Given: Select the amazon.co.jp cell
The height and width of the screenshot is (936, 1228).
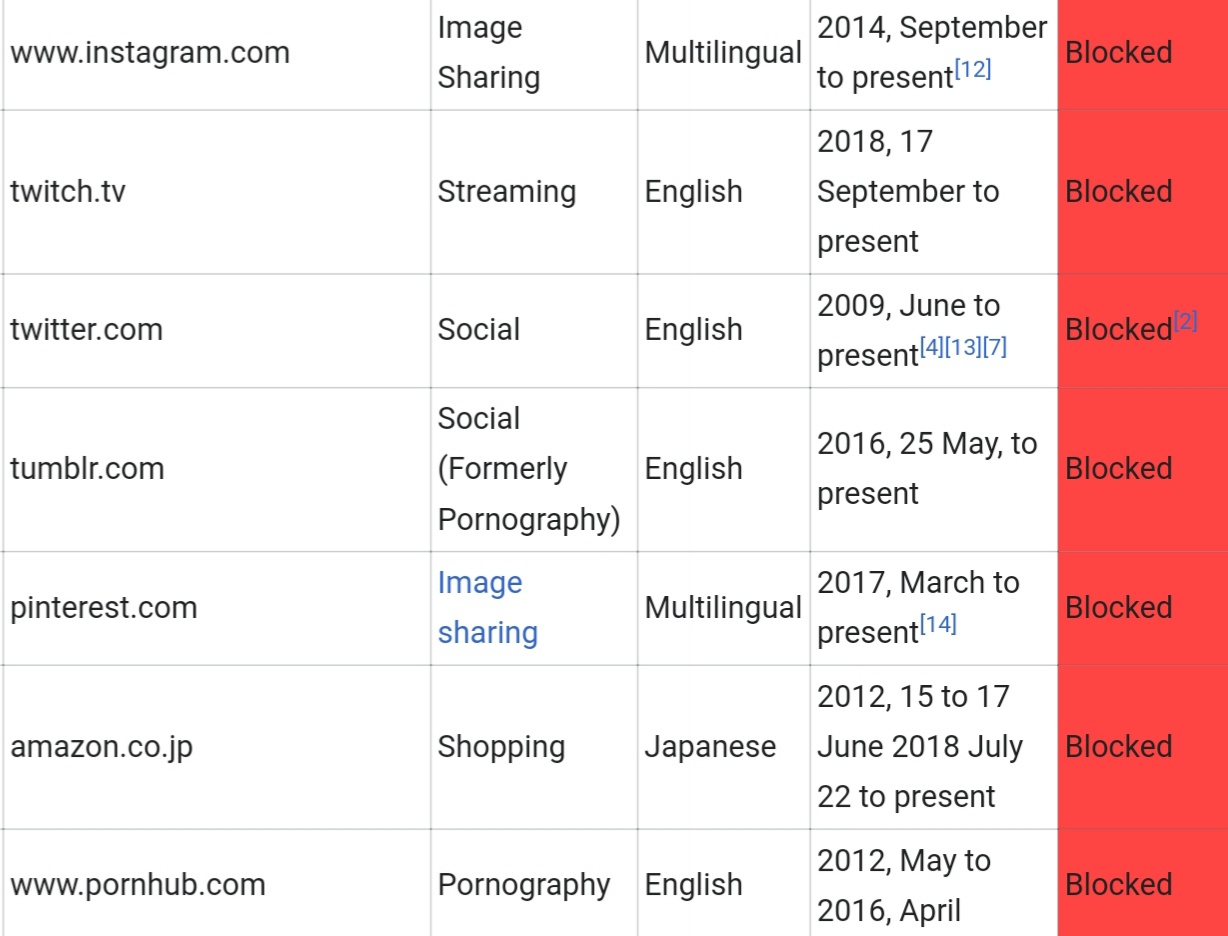Looking at the screenshot, I should click(217, 748).
